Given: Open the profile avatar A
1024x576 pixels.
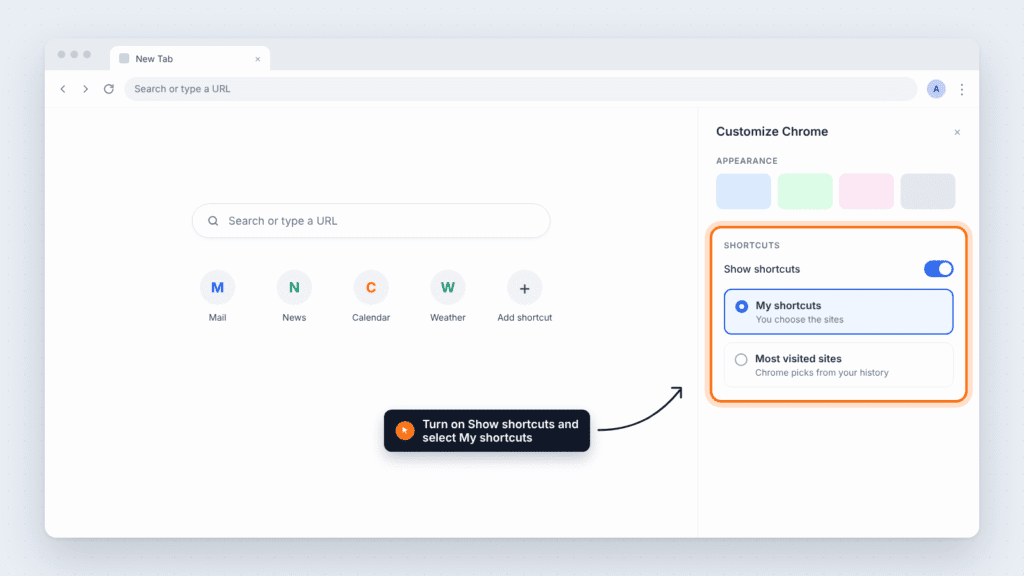Looking at the screenshot, I should (936, 89).
